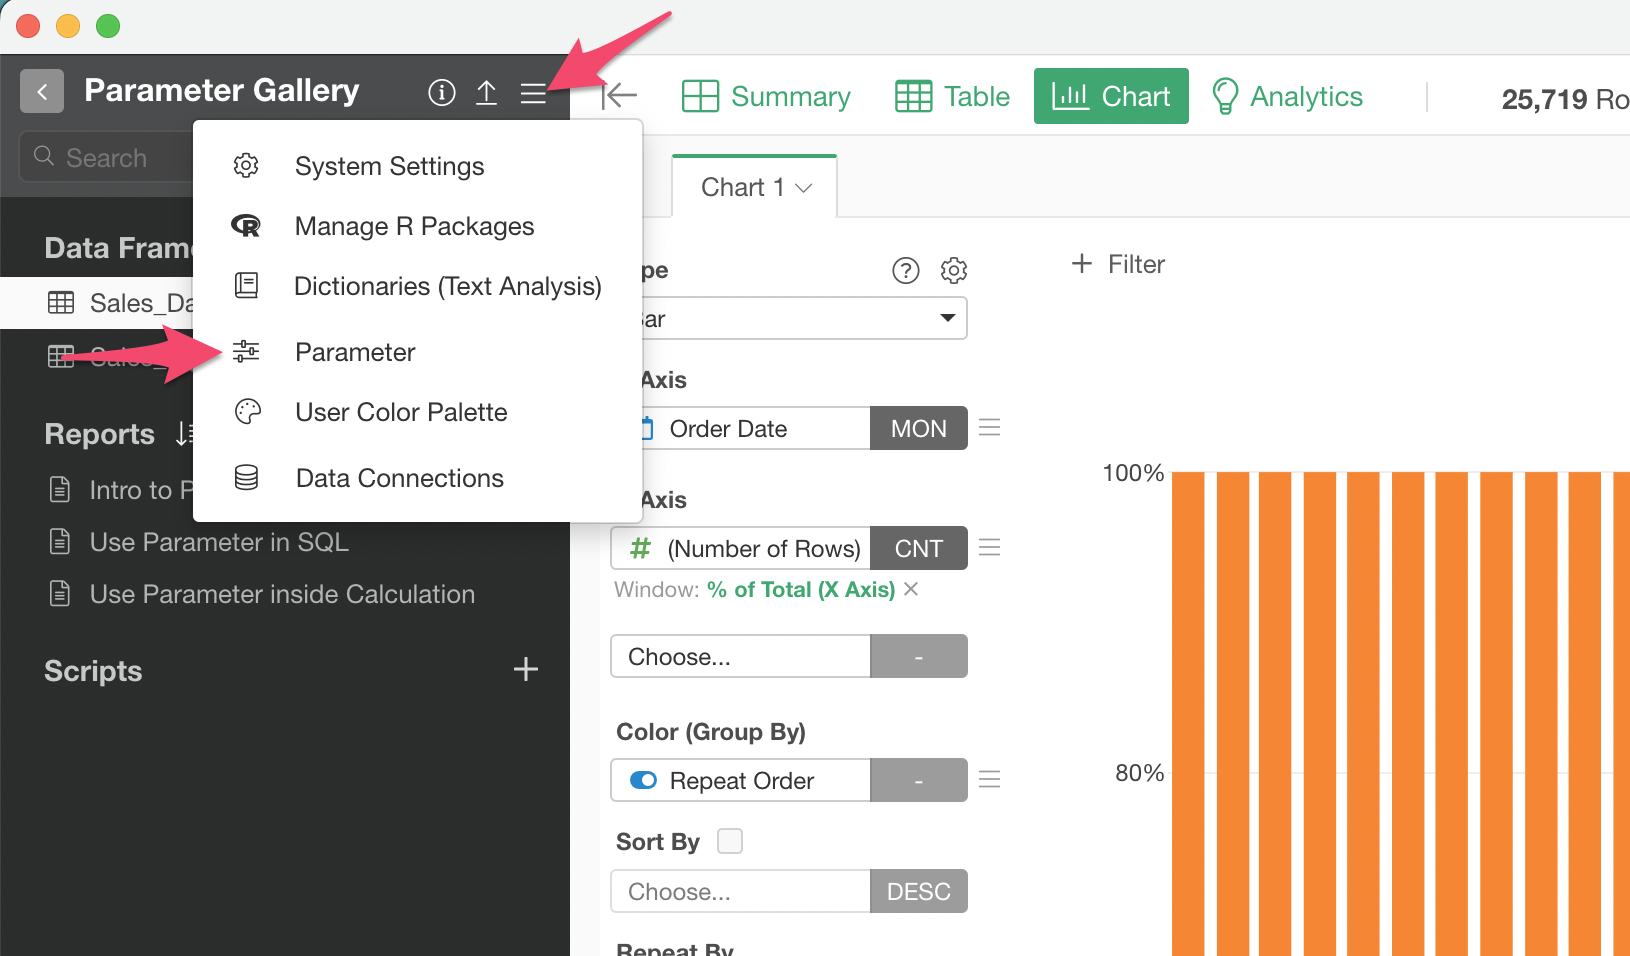1630x956 pixels.
Task: Choose Data Connections menu item
Action: pyautogui.click(x=399, y=478)
